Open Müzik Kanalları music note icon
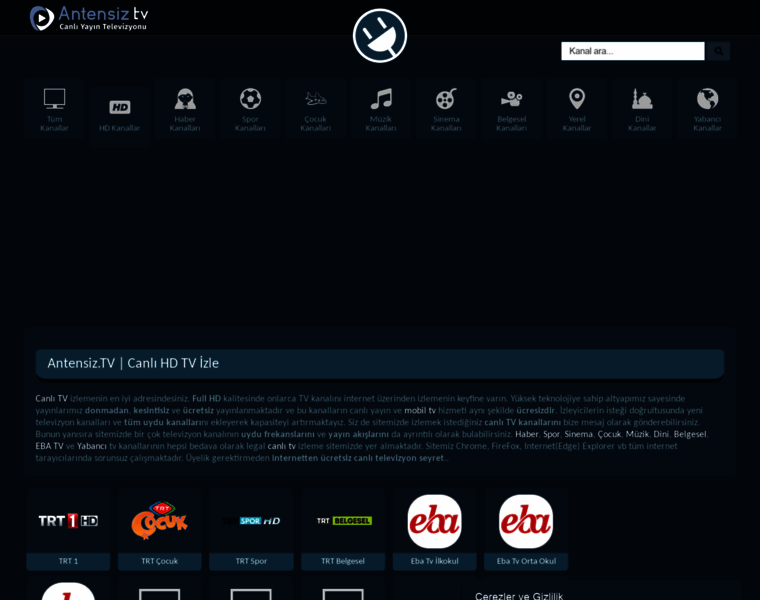Screen dimensions: 760x600 [381, 98]
